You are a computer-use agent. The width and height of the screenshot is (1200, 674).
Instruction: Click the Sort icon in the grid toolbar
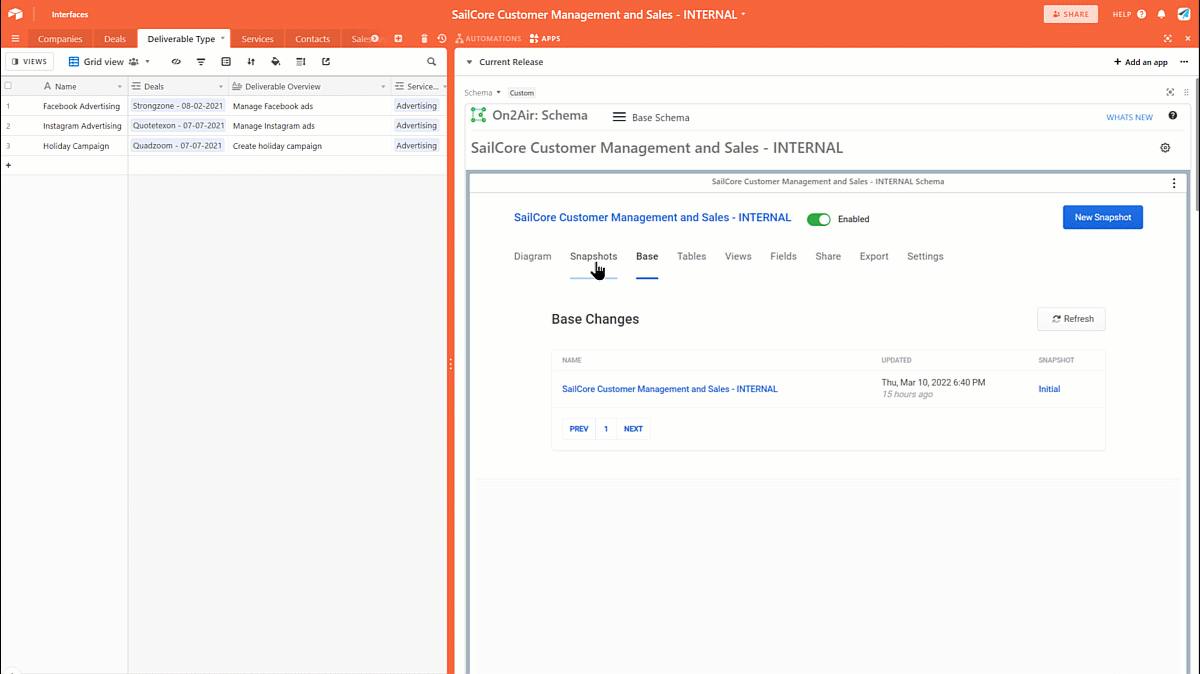click(x=252, y=61)
